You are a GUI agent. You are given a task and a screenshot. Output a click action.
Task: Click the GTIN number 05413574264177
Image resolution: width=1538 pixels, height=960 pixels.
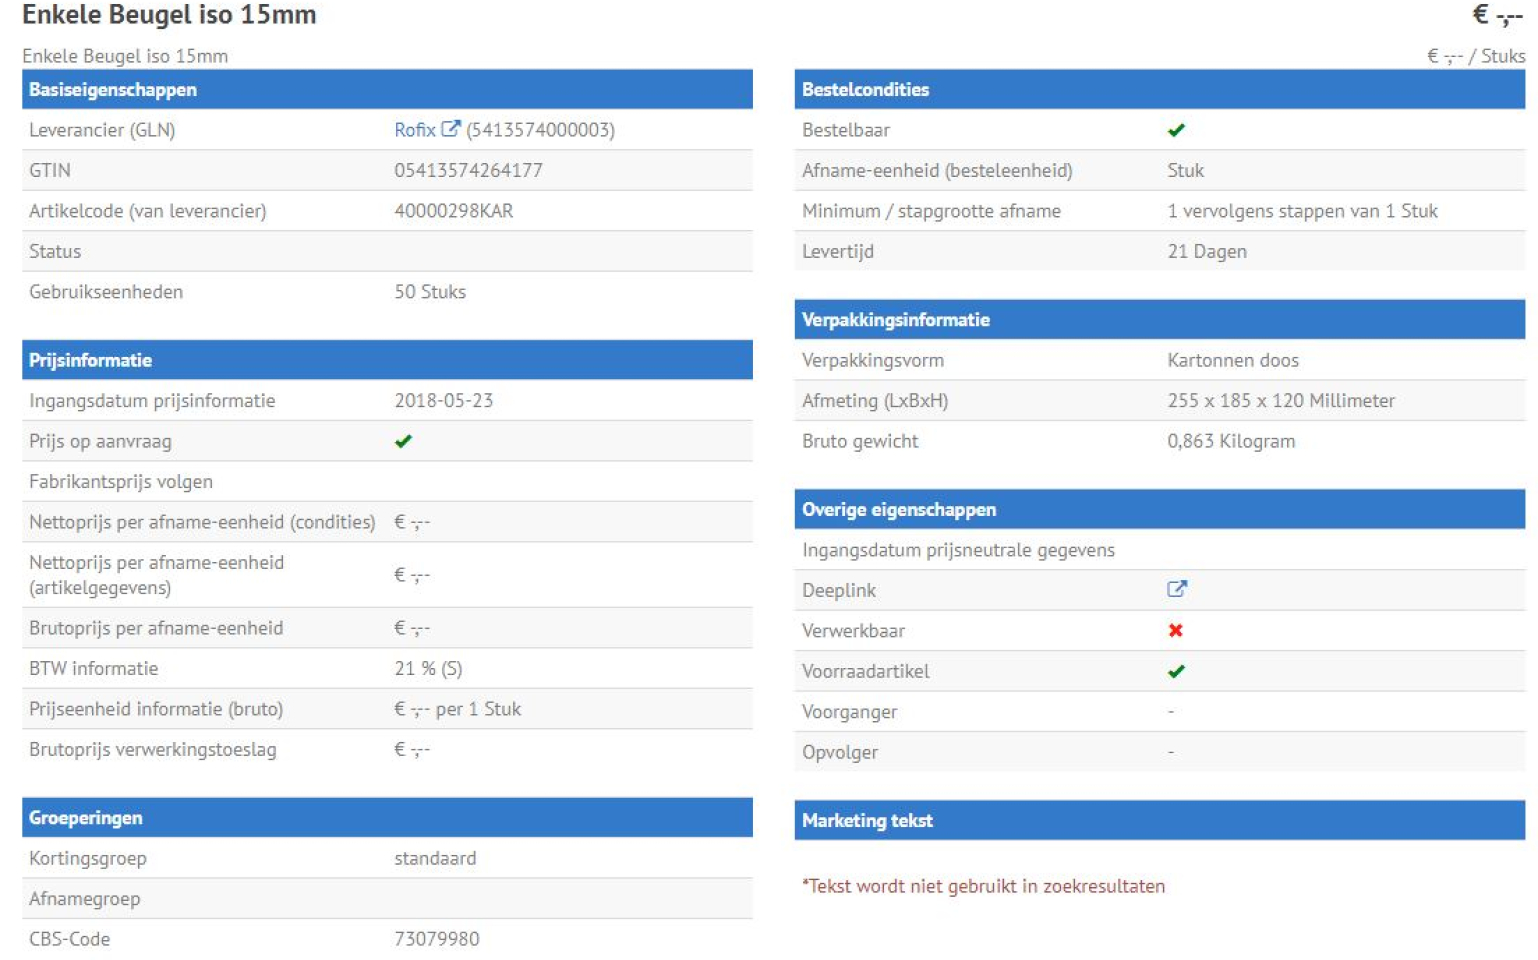(468, 170)
